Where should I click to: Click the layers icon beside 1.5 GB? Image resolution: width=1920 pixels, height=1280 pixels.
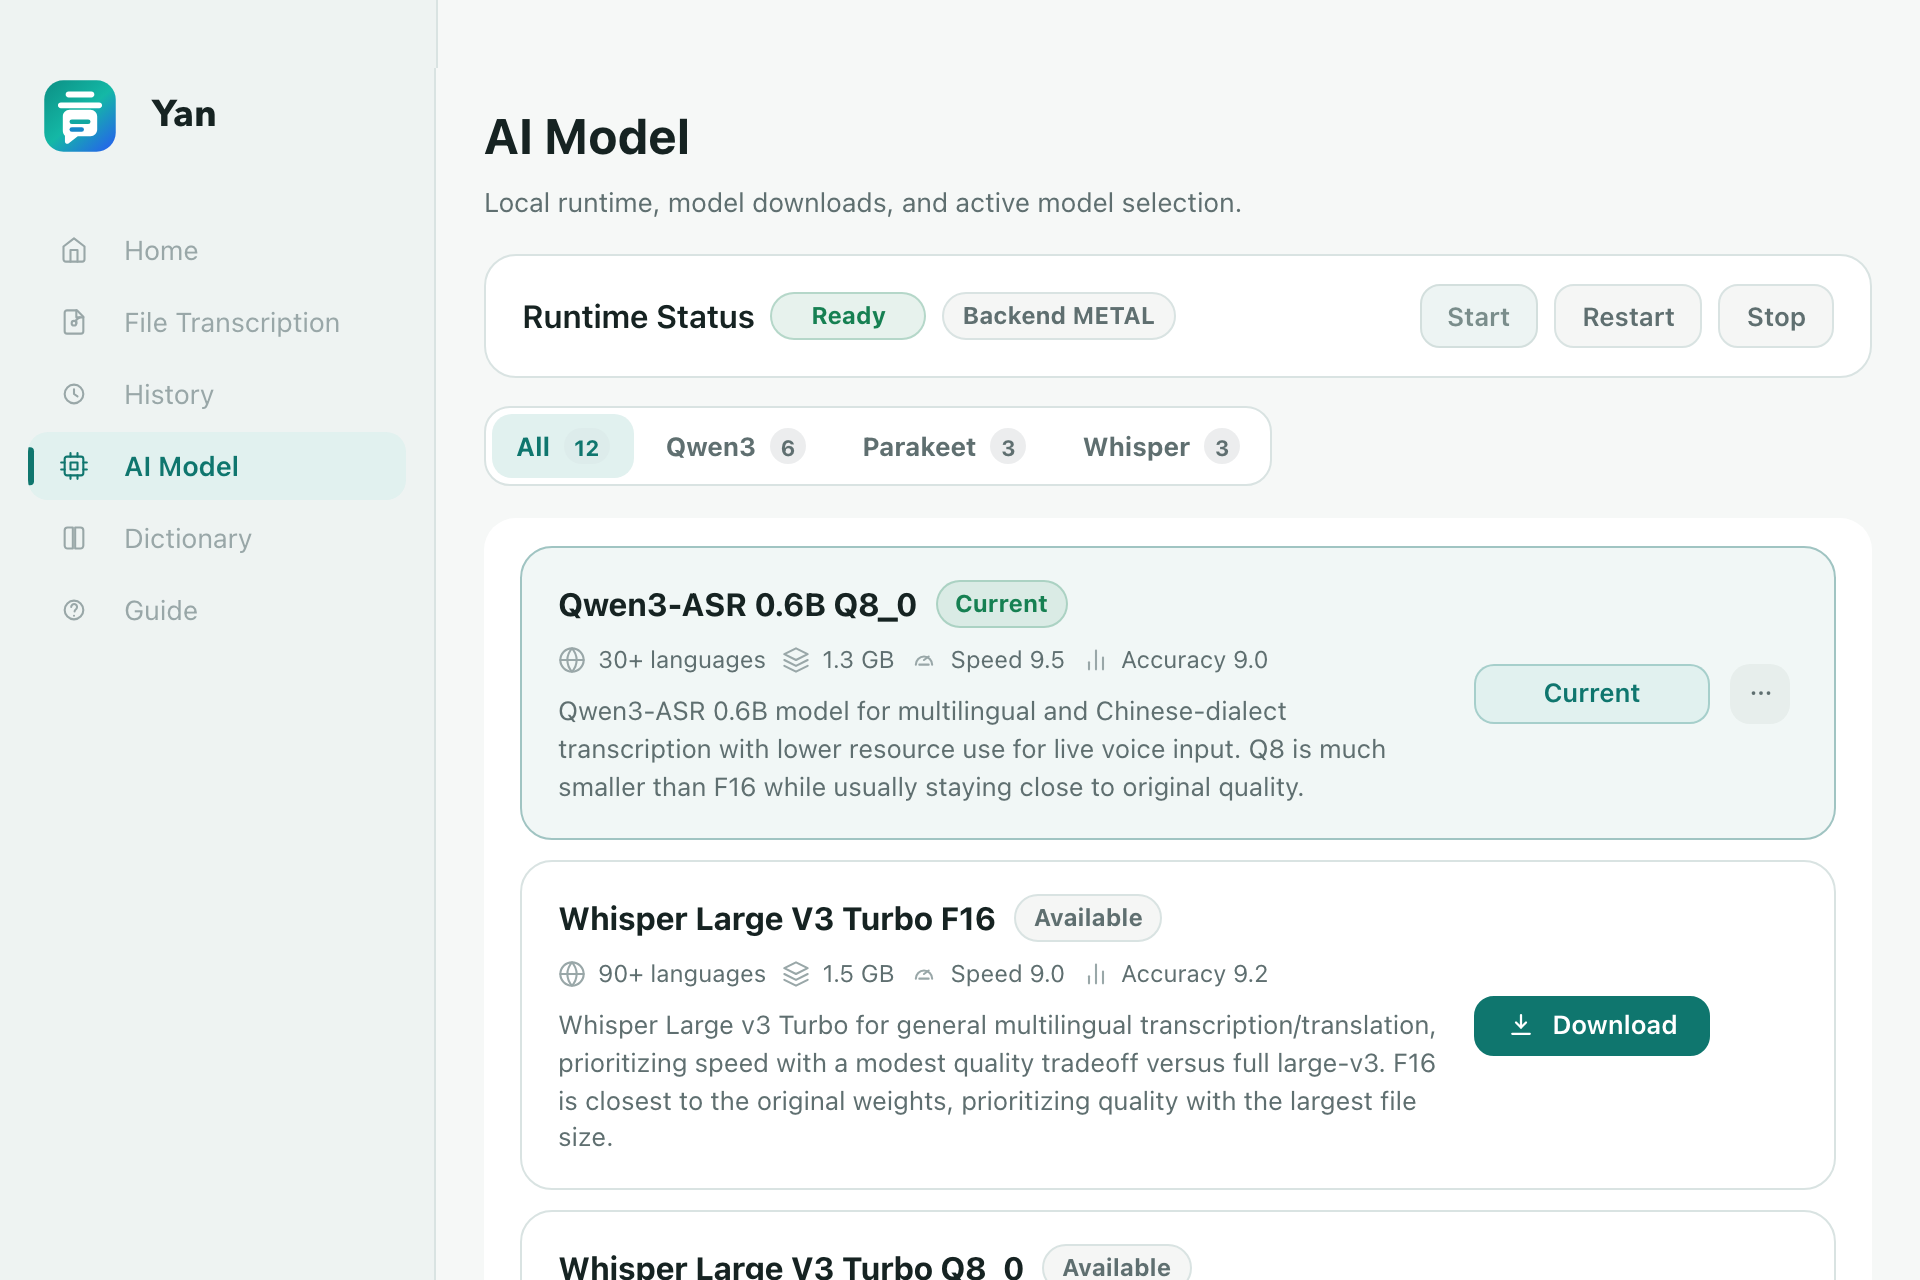(796, 974)
